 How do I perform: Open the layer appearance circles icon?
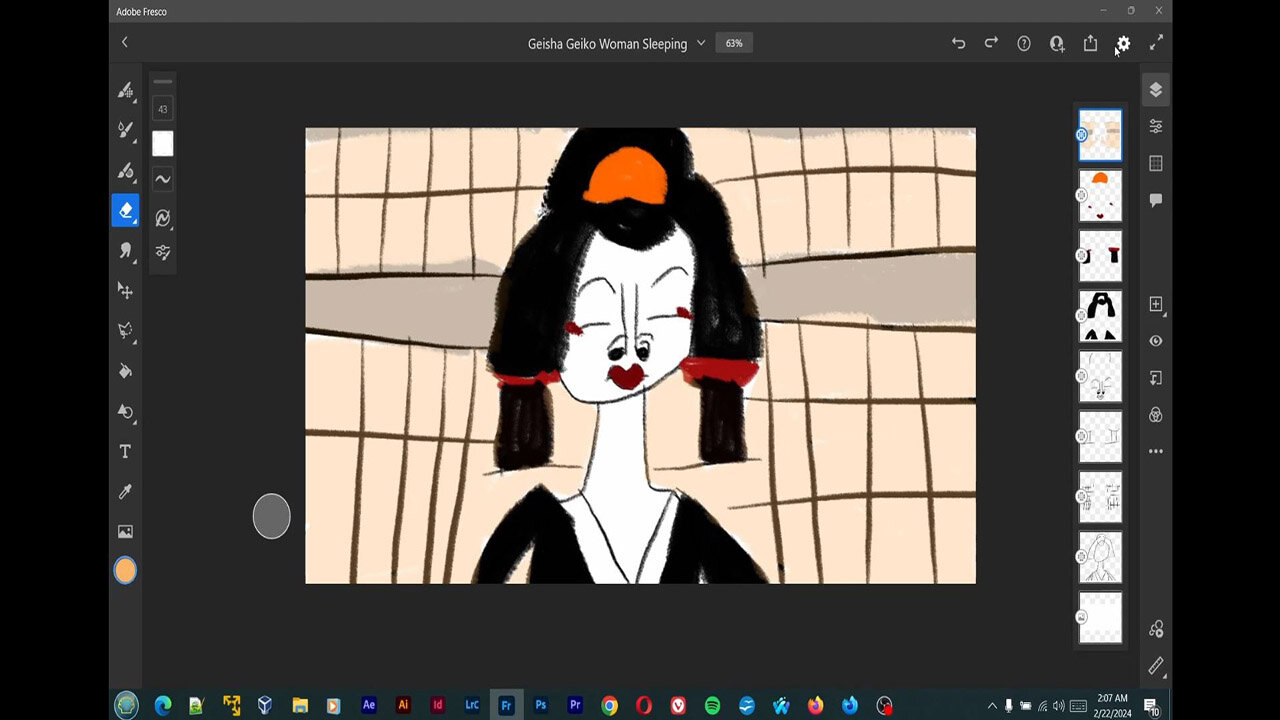(1156, 414)
